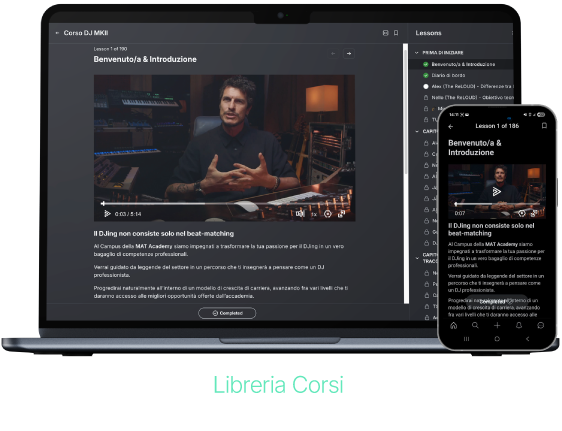
Task: Tap chat bubble icon in phone bottom bar
Action: 540,326
